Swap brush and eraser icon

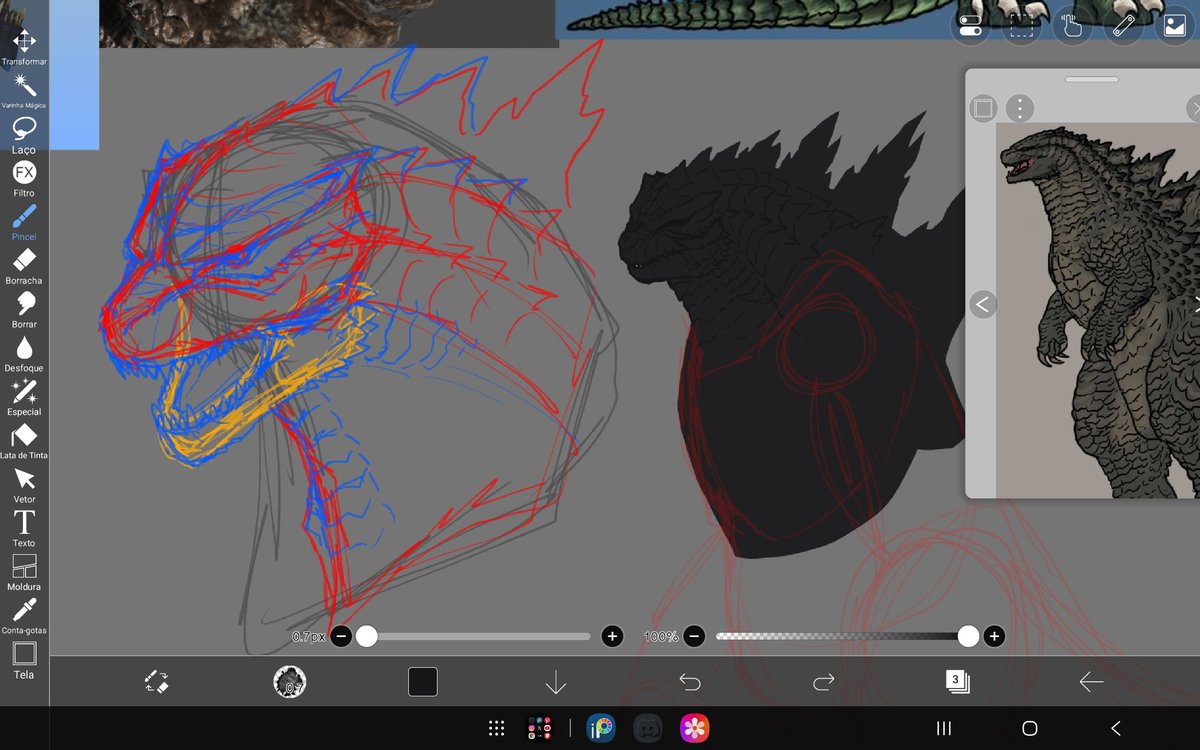[157, 682]
